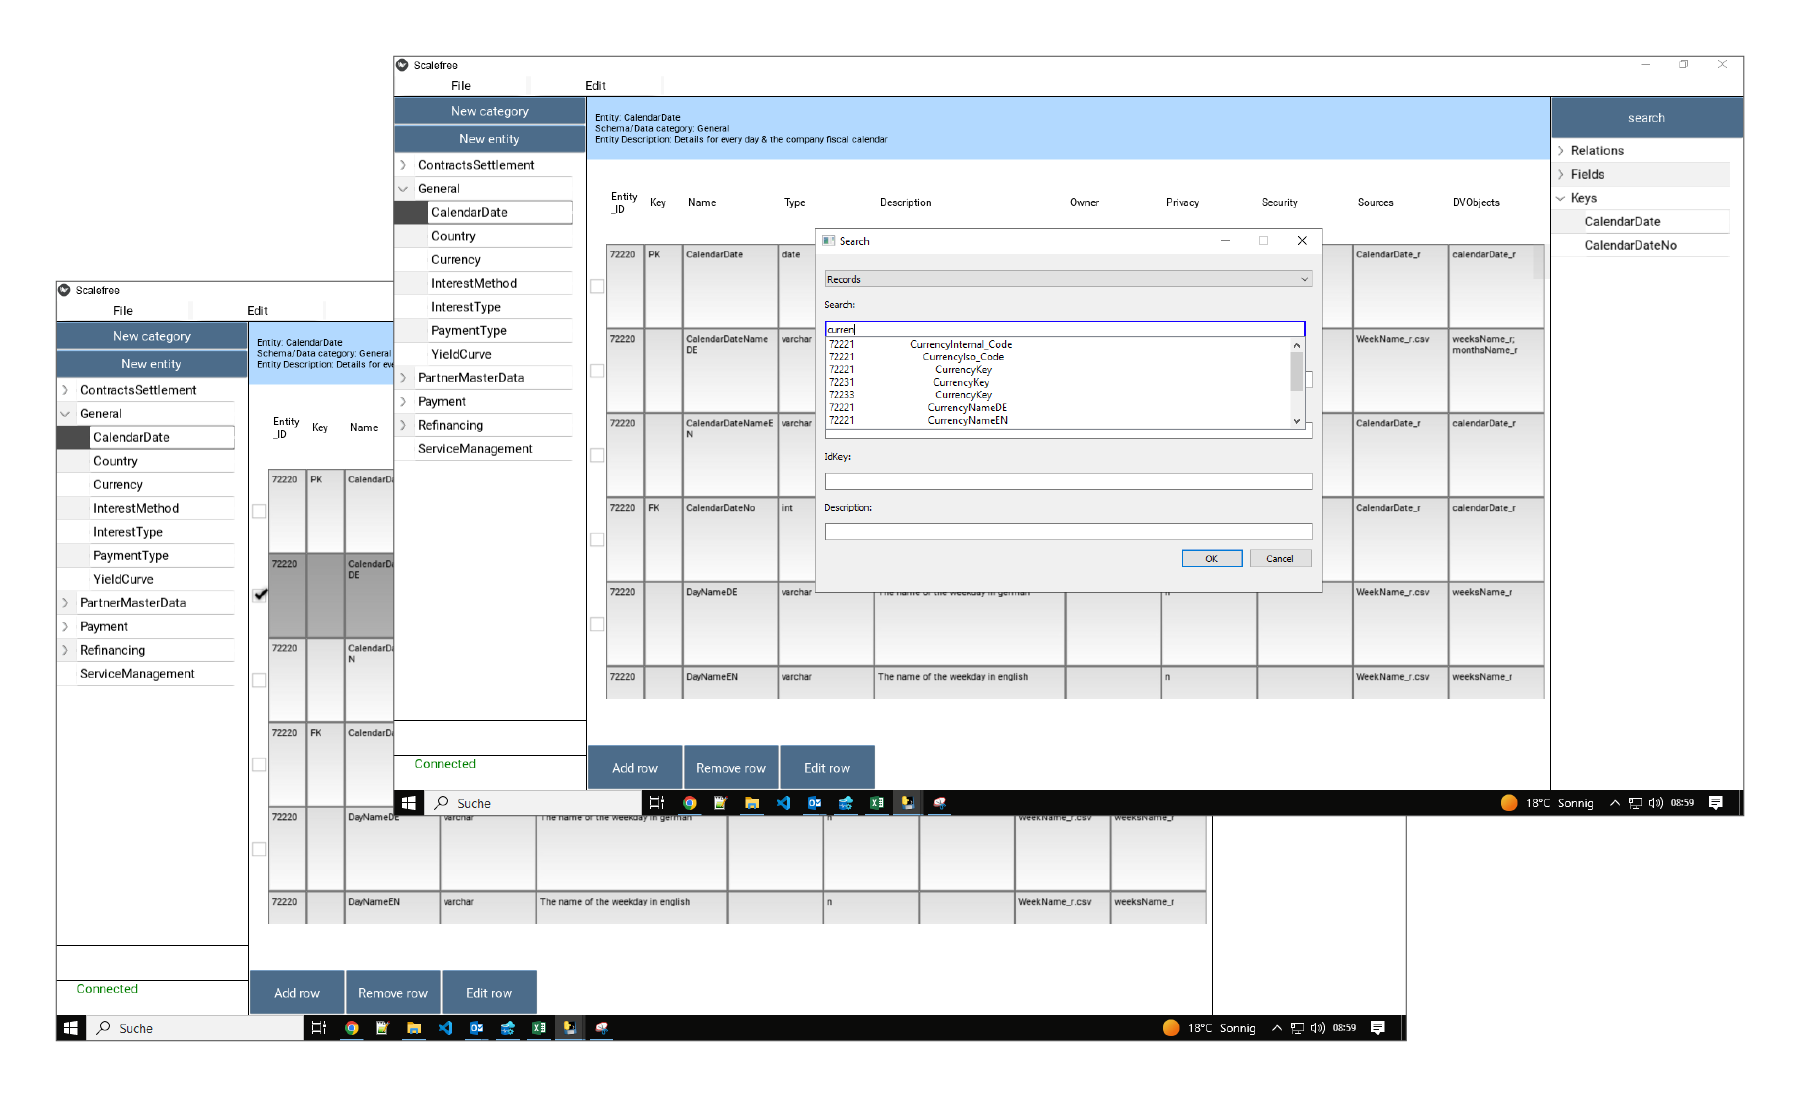Expand the Relations section in the search panel

pos(1562,150)
